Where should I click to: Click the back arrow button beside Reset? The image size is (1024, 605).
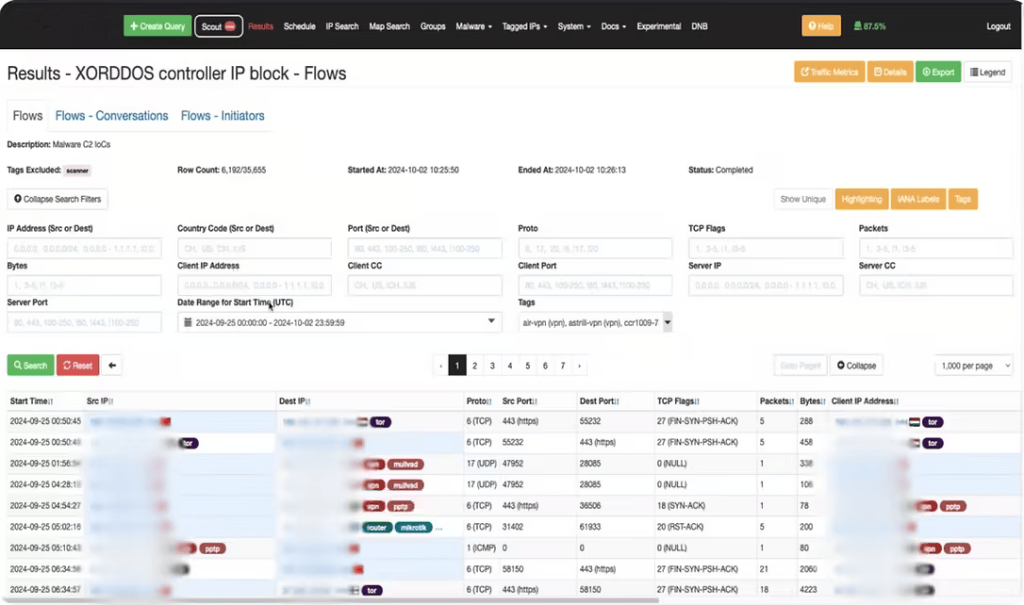click(x=113, y=365)
